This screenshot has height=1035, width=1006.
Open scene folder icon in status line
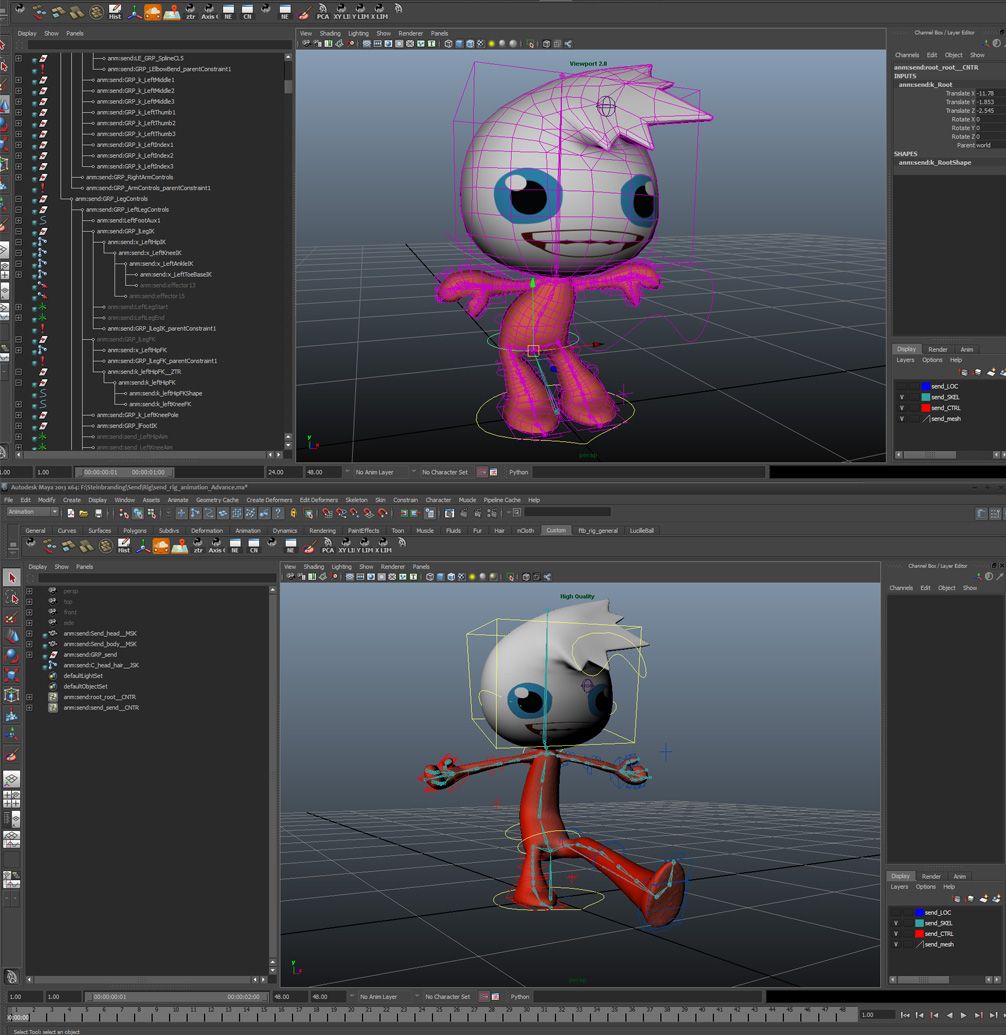pos(84,513)
